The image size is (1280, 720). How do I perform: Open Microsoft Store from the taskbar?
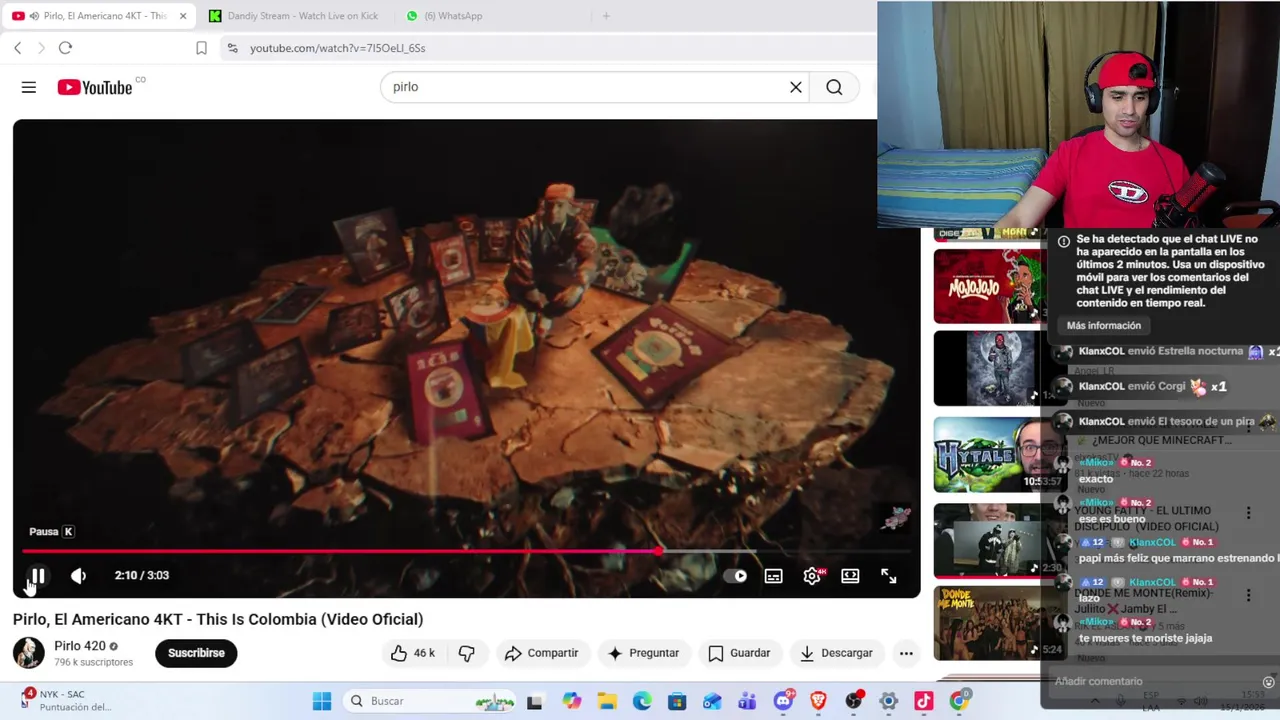(677, 701)
